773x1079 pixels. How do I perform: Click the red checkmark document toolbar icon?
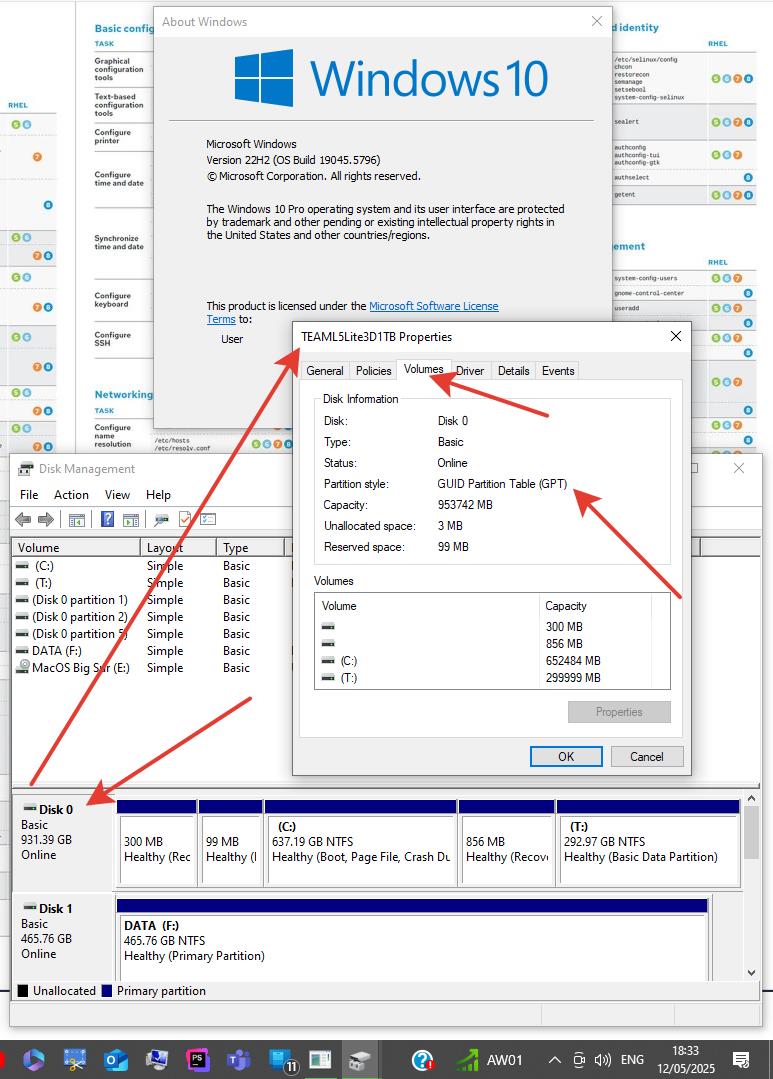pos(184,519)
